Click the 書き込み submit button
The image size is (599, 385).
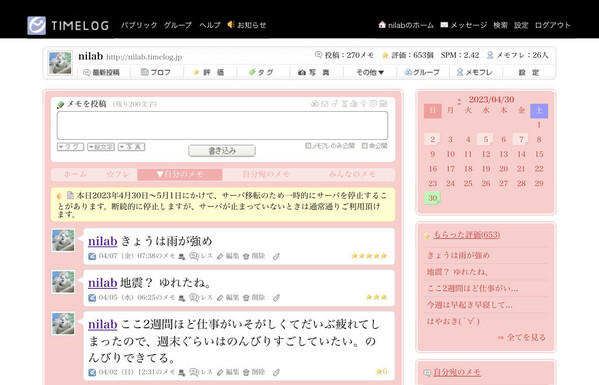[x=222, y=151]
